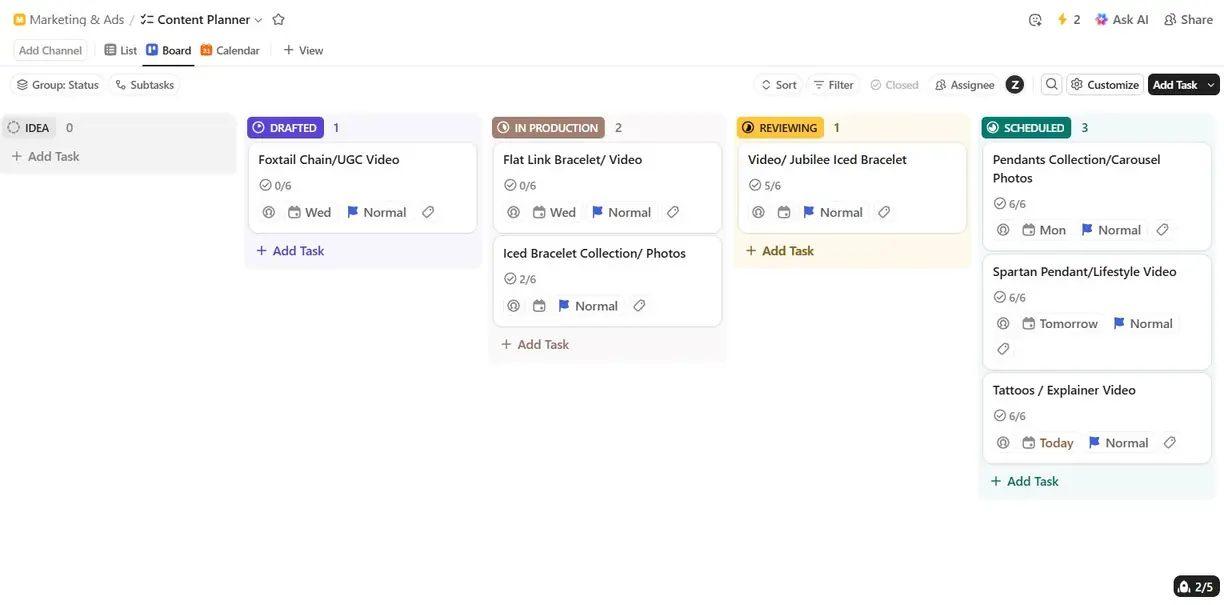Image resolution: width=1224 pixels, height=605 pixels.
Task: Add Task in the REVIEWING column
Action: (x=779, y=251)
